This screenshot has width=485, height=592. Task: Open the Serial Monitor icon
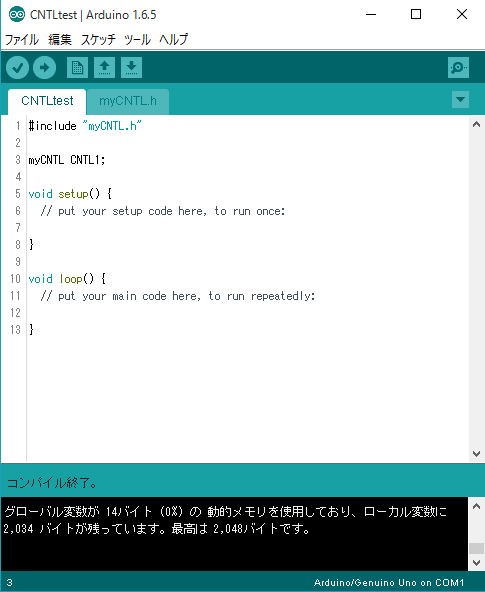pos(458,68)
